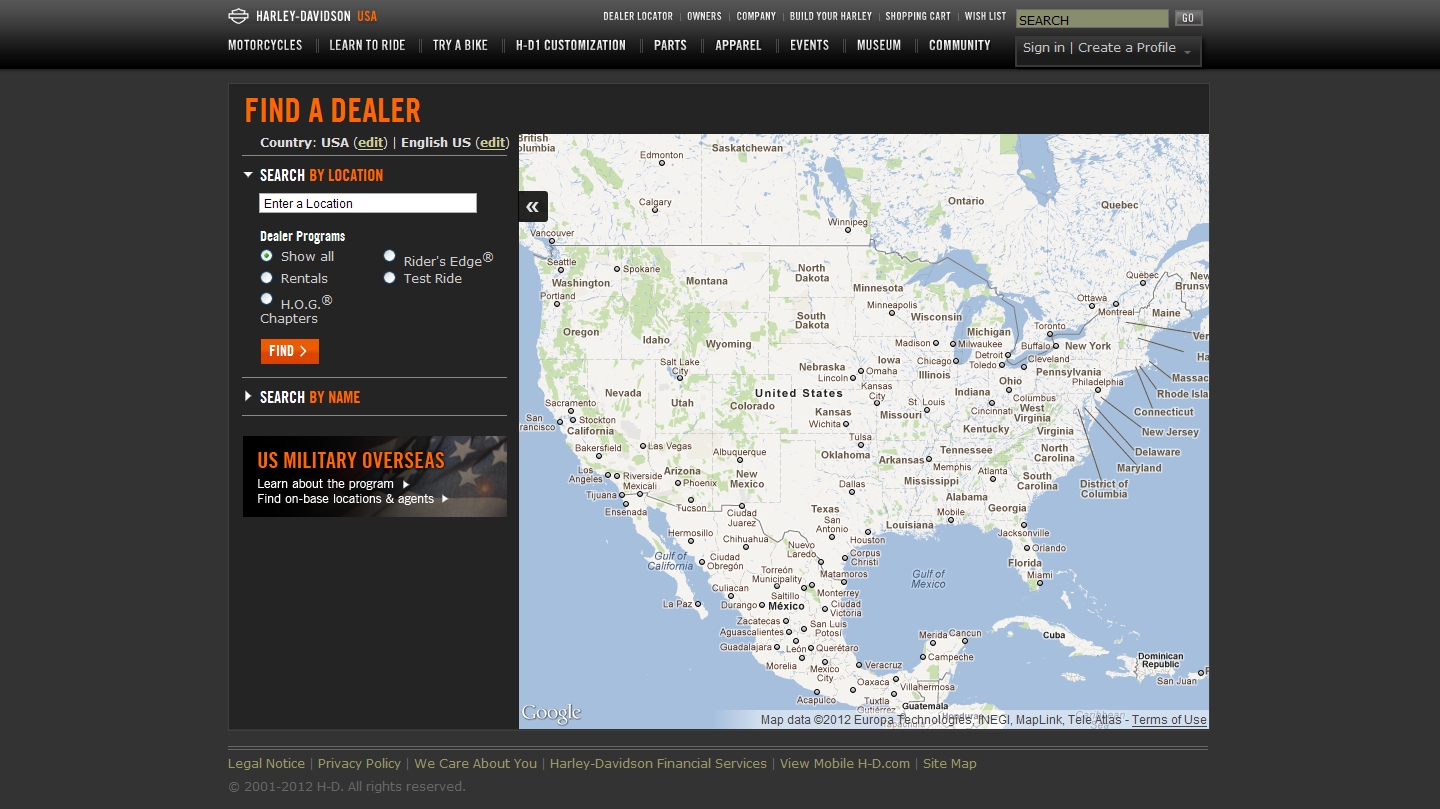
Task: Click the Gulf of Mexico label
Action: coord(928,579)
